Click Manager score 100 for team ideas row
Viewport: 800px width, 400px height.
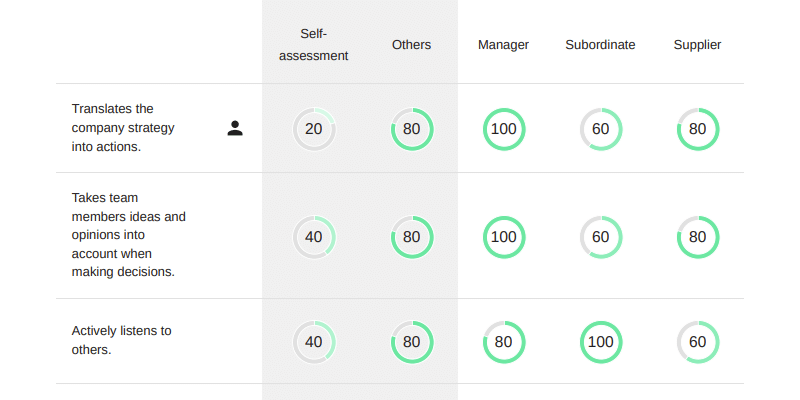pos(504,237)
